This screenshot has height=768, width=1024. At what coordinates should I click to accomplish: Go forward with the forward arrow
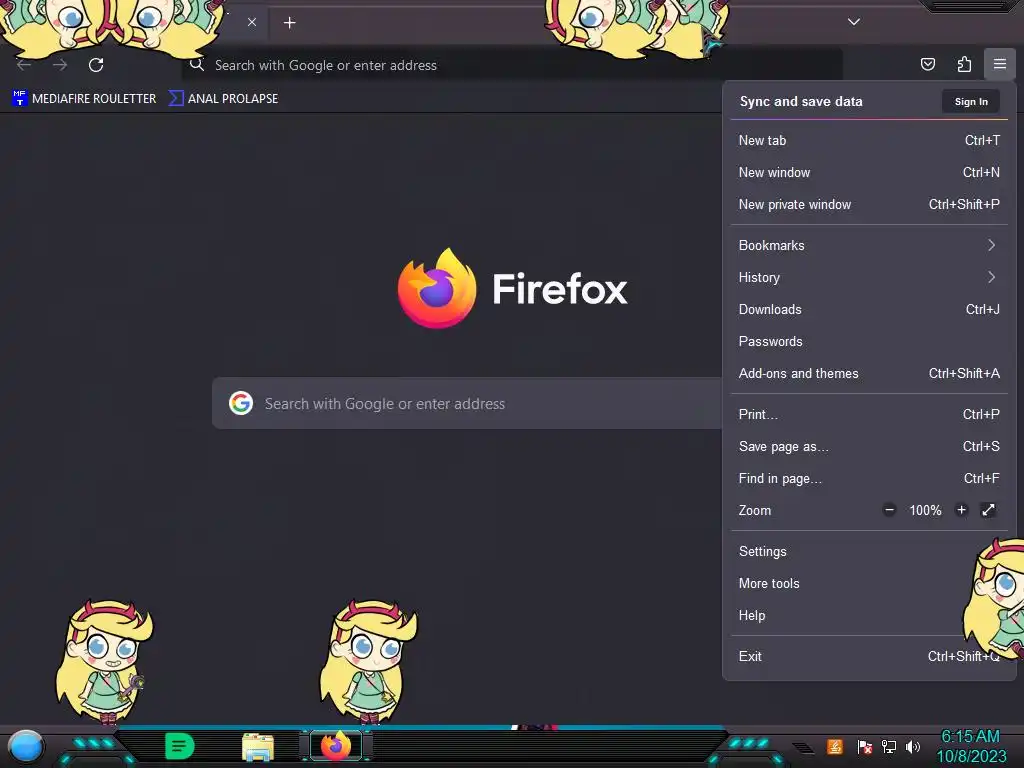click(60, 65)
